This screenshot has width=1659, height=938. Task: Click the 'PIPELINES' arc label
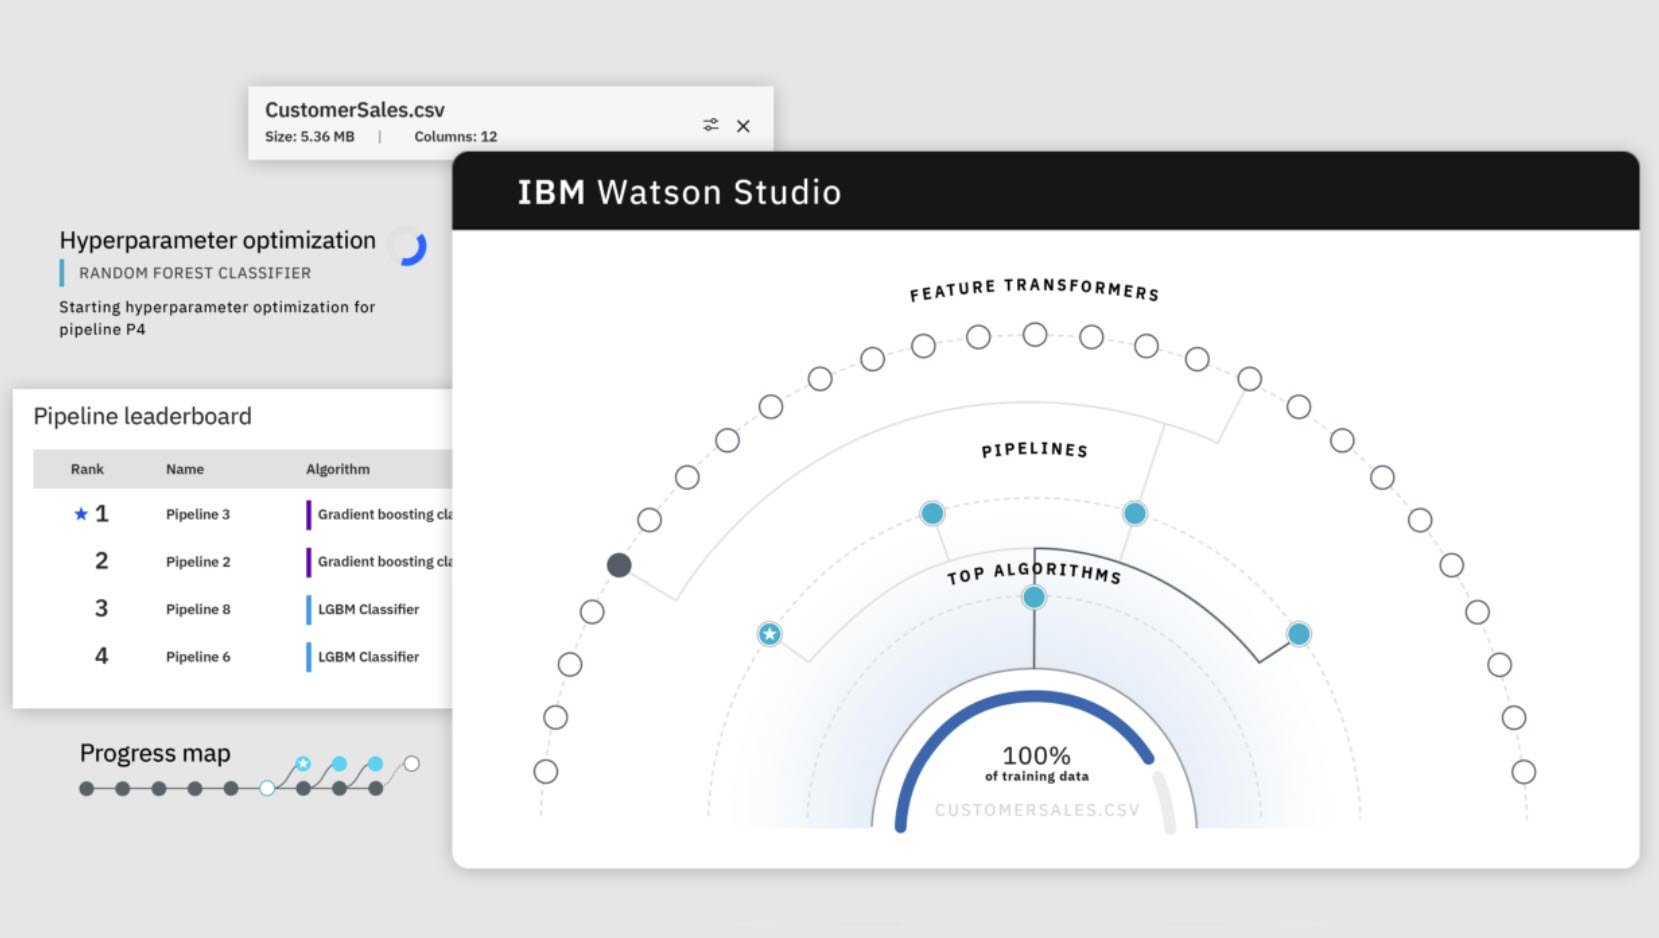[1034, 450]
